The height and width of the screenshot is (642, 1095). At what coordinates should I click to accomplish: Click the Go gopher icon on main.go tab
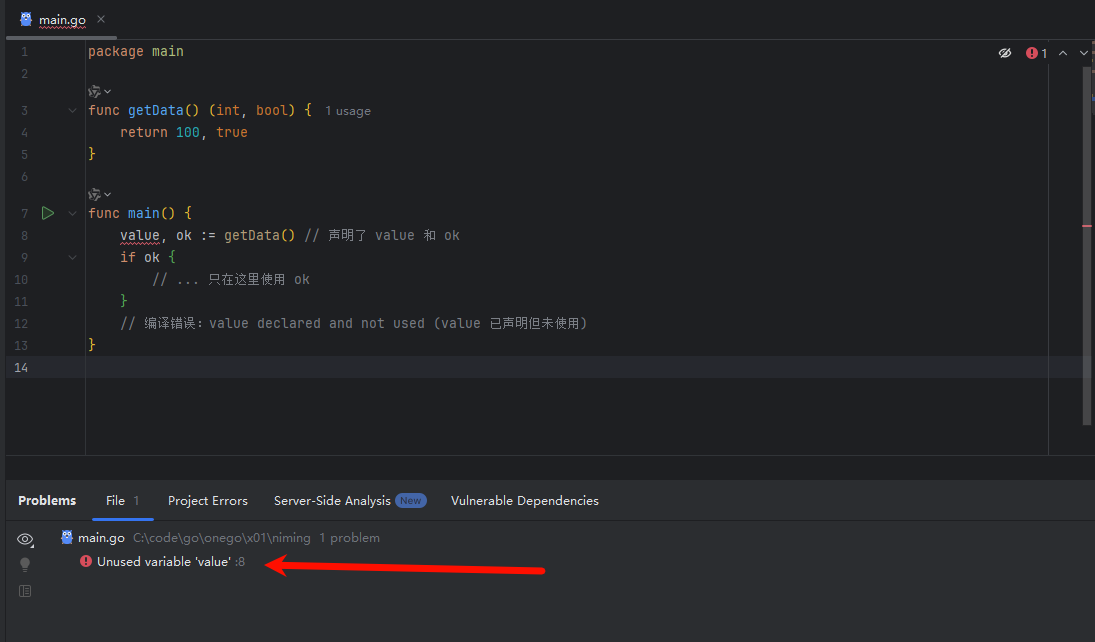(26, 20)
